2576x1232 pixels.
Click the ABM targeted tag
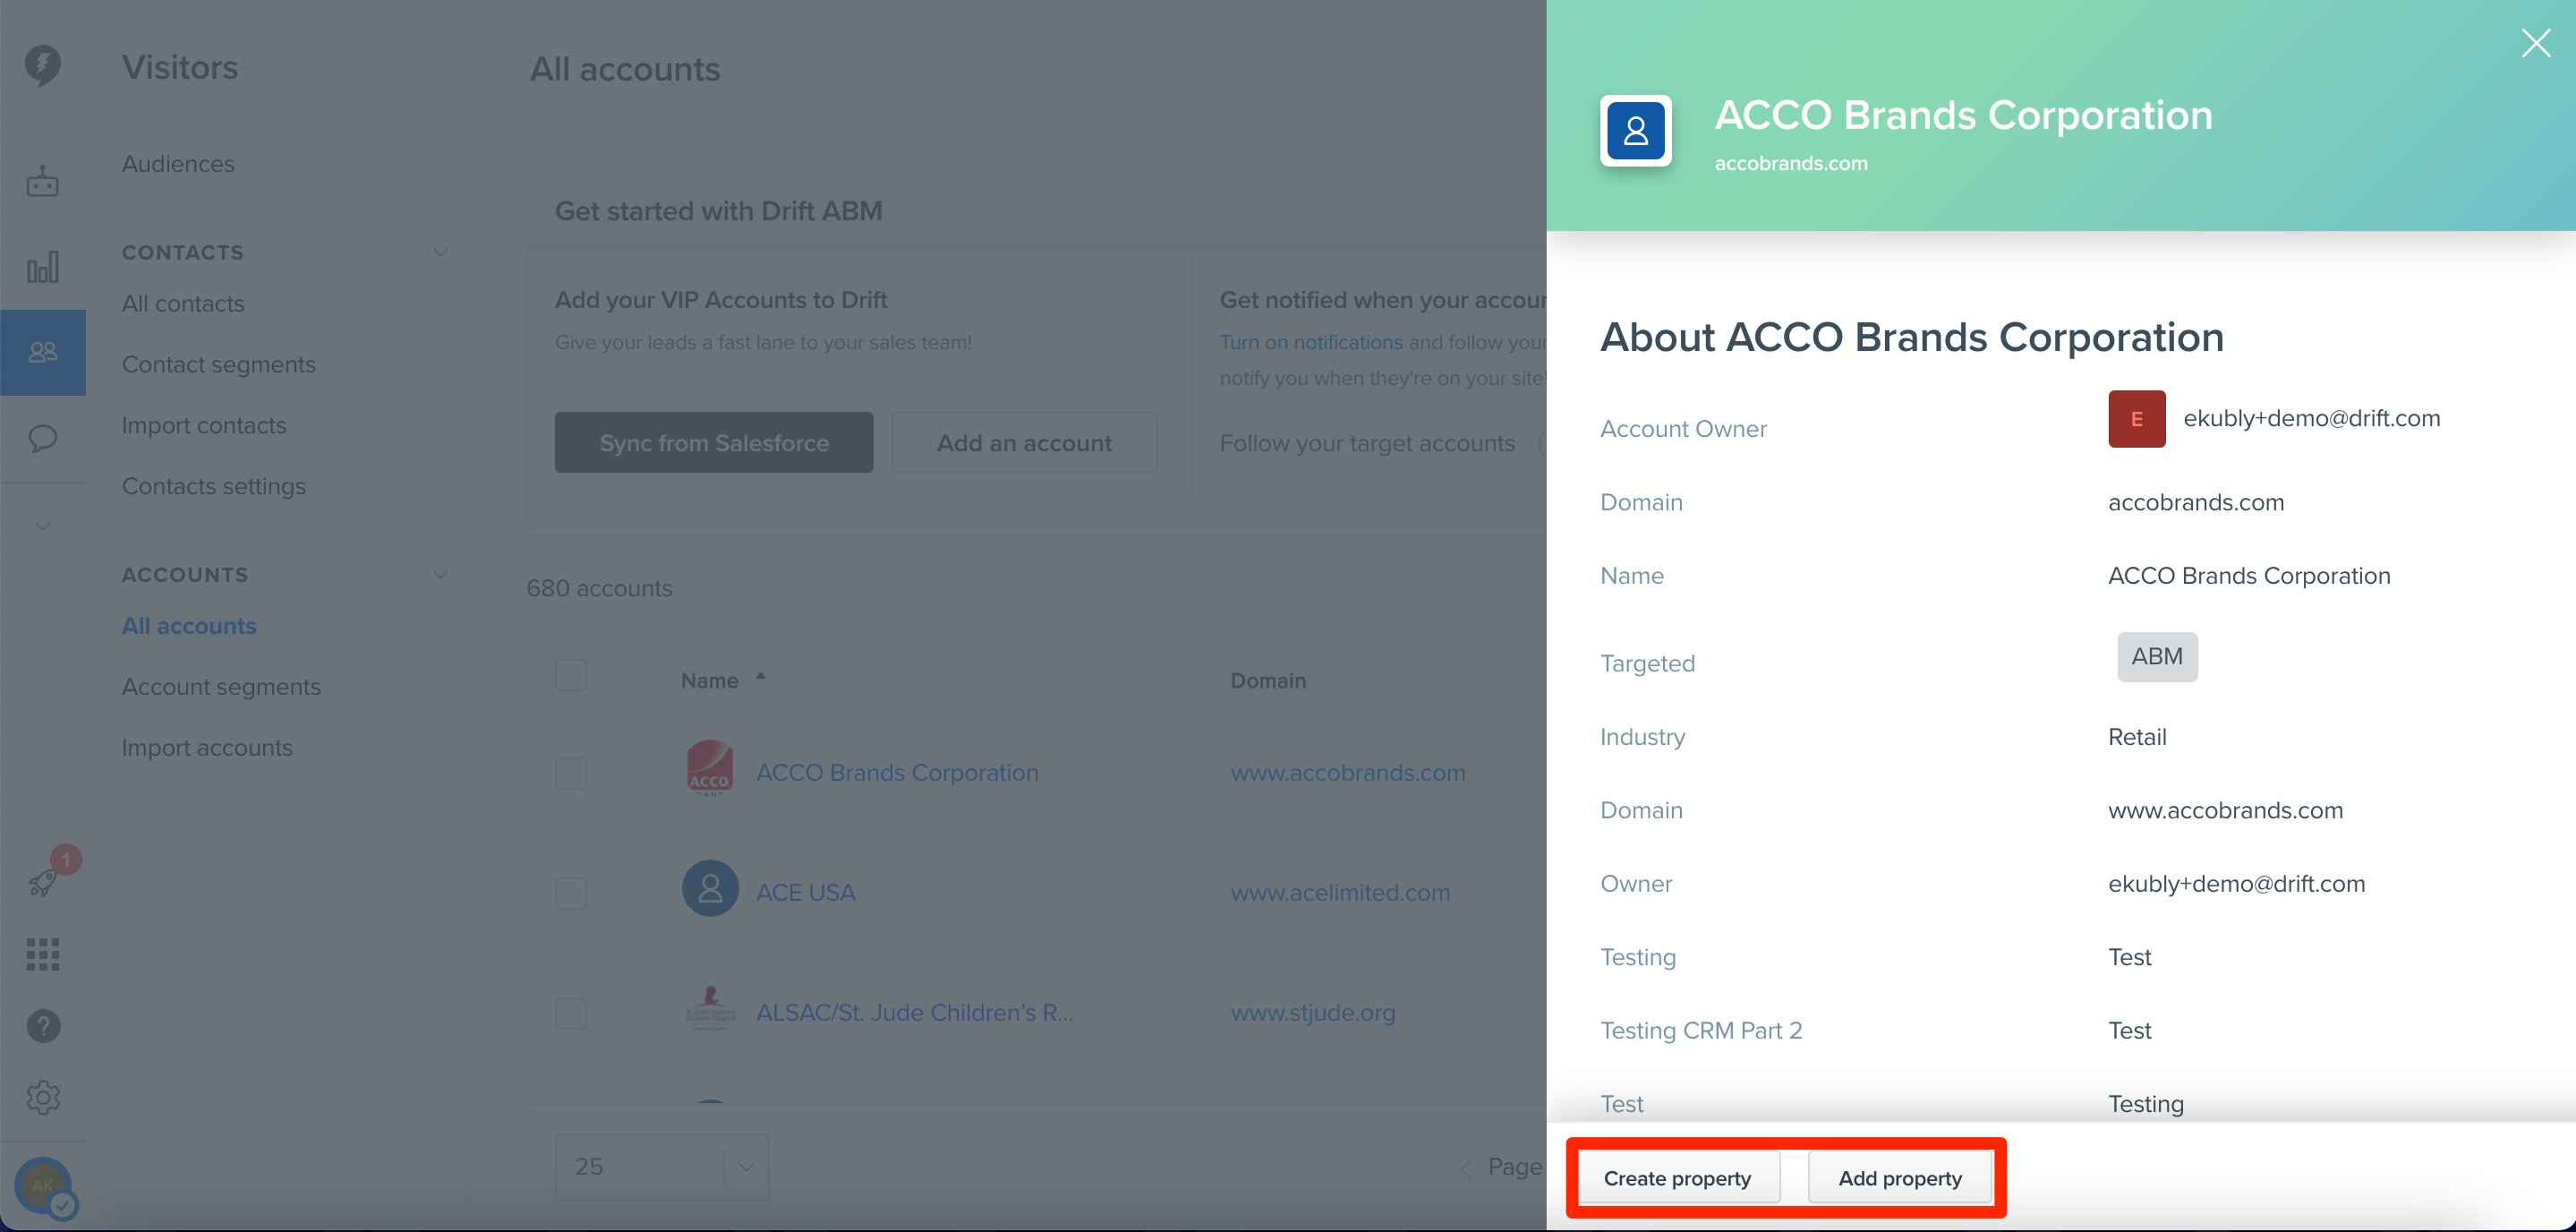(2157, 656)
